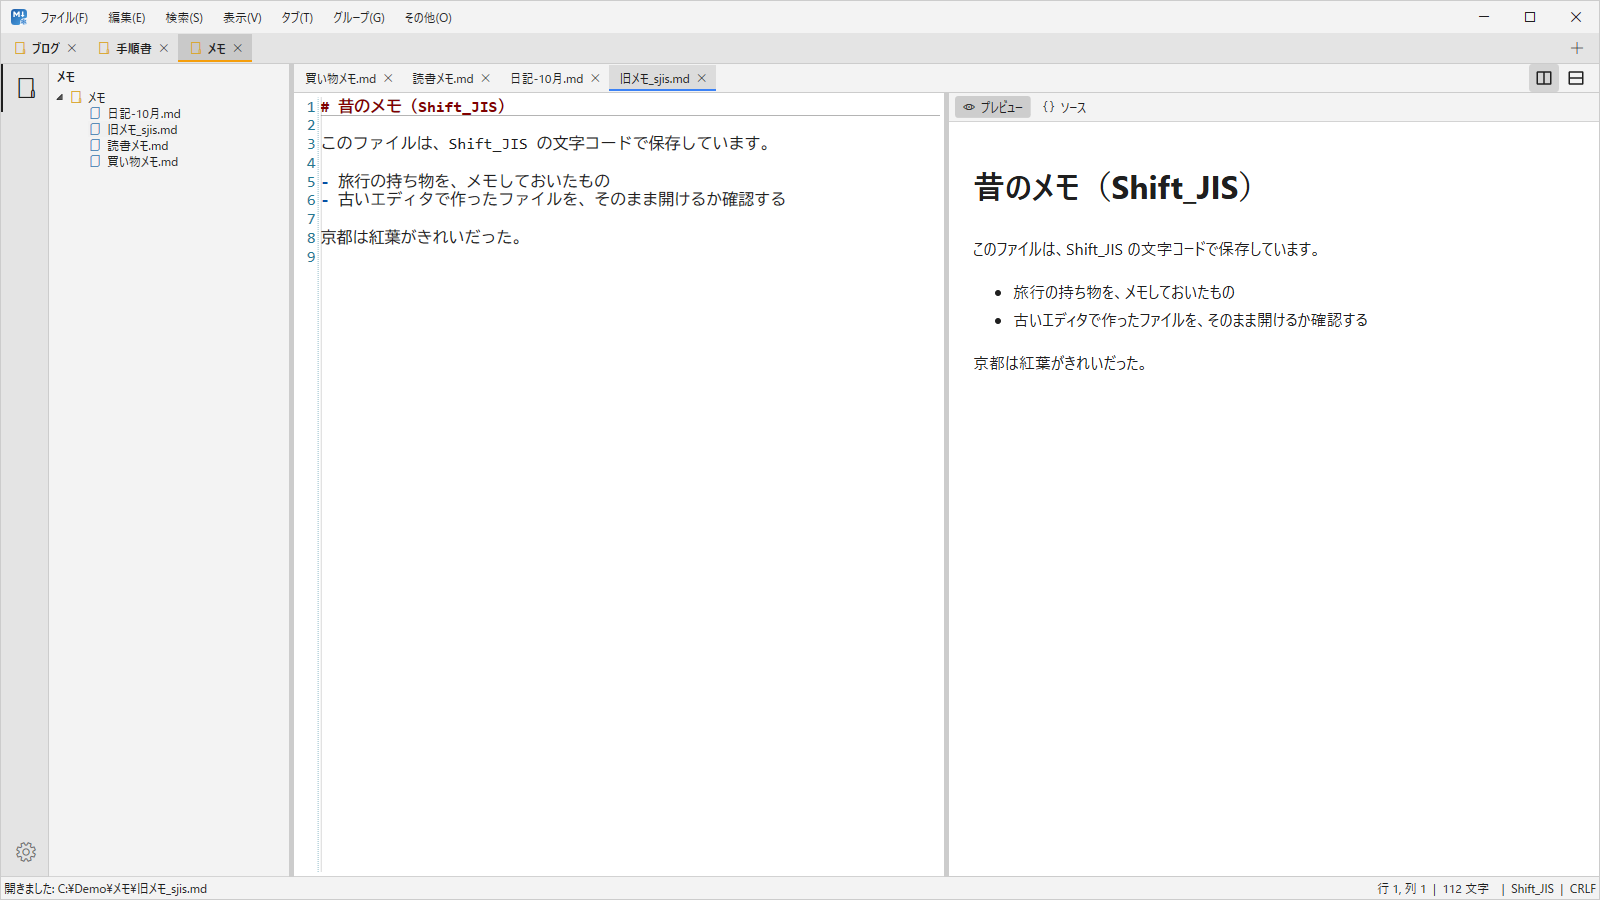Switch to top-bottom split layout icon
This screenshot has width=1600, height=900.
click(x=1576, y=78)
